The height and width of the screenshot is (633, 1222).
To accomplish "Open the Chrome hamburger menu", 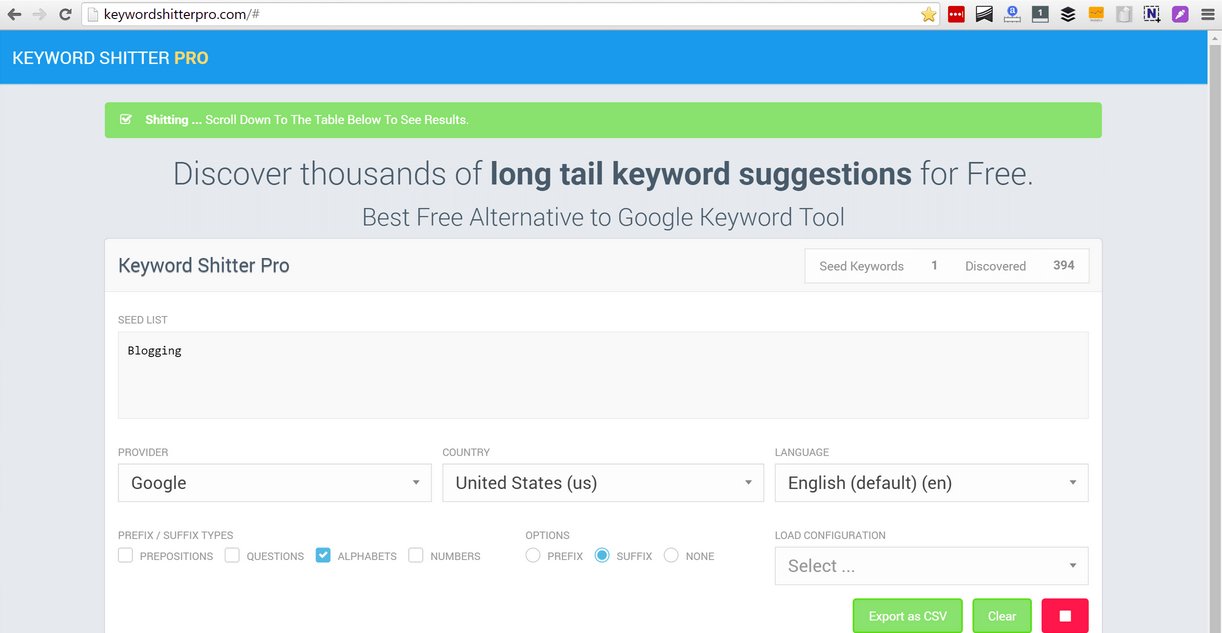I will 1207,14.
